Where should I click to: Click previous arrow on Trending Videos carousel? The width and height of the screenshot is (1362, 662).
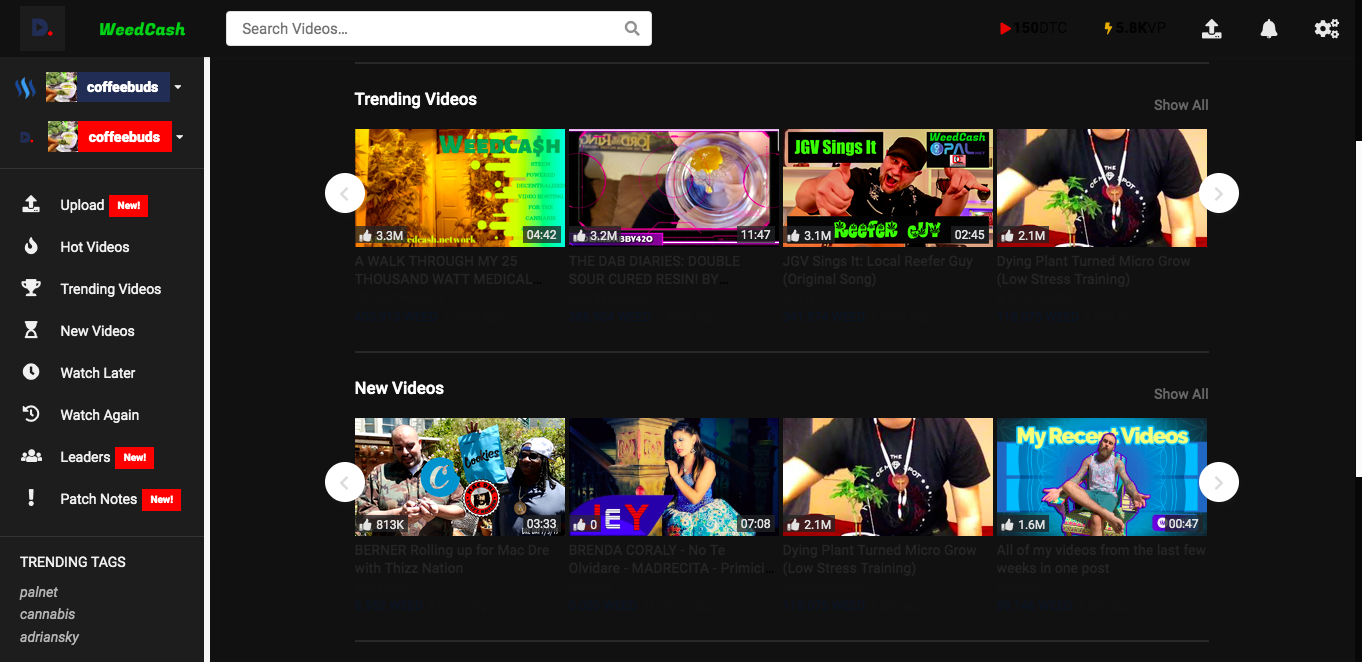coord(344,193)
